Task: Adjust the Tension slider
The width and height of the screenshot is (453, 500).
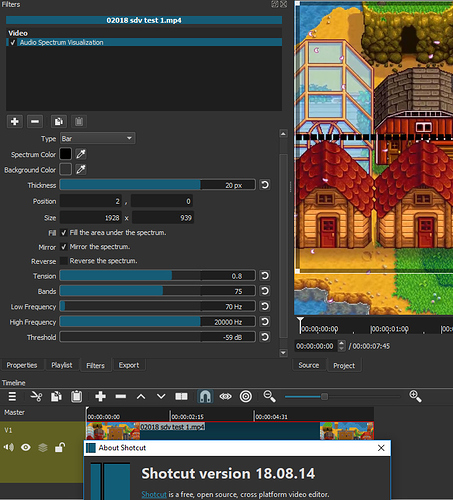Action: click(x=158, y=276)
